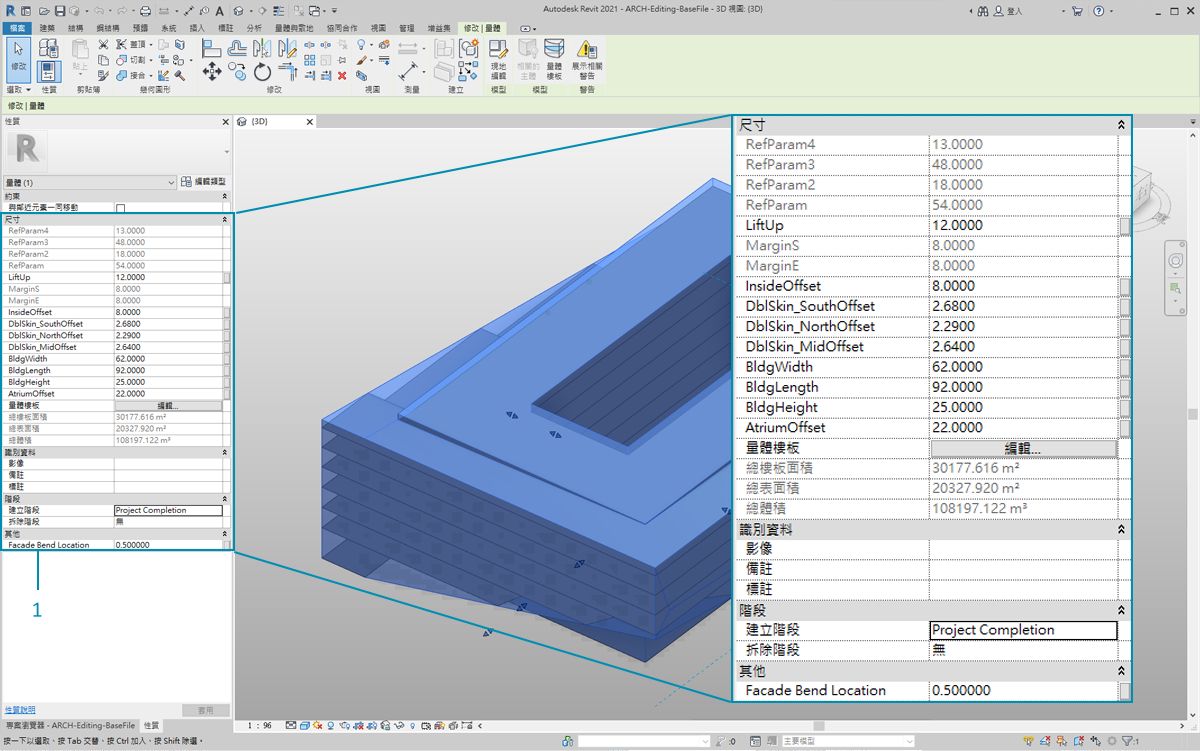Toggle the Properties palette ribbon icon
The image size is (1200, 751).
tap(48, 70)
